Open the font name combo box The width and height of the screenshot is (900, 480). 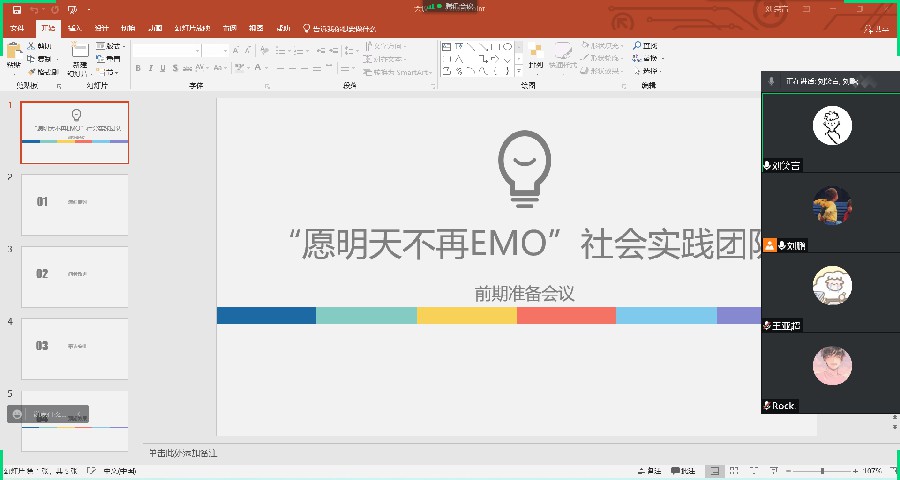point(166,51)
